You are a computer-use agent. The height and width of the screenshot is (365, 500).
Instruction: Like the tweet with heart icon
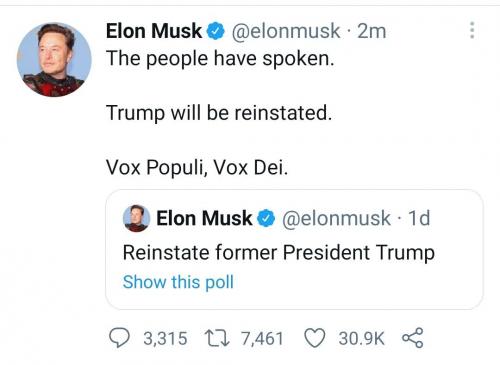click(315, 338)
